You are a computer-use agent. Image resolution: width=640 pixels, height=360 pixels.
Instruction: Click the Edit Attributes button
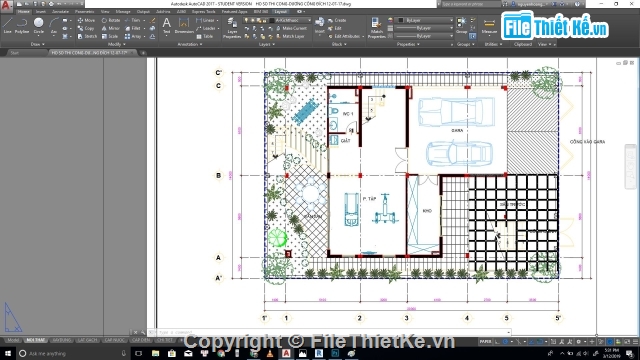344,36
